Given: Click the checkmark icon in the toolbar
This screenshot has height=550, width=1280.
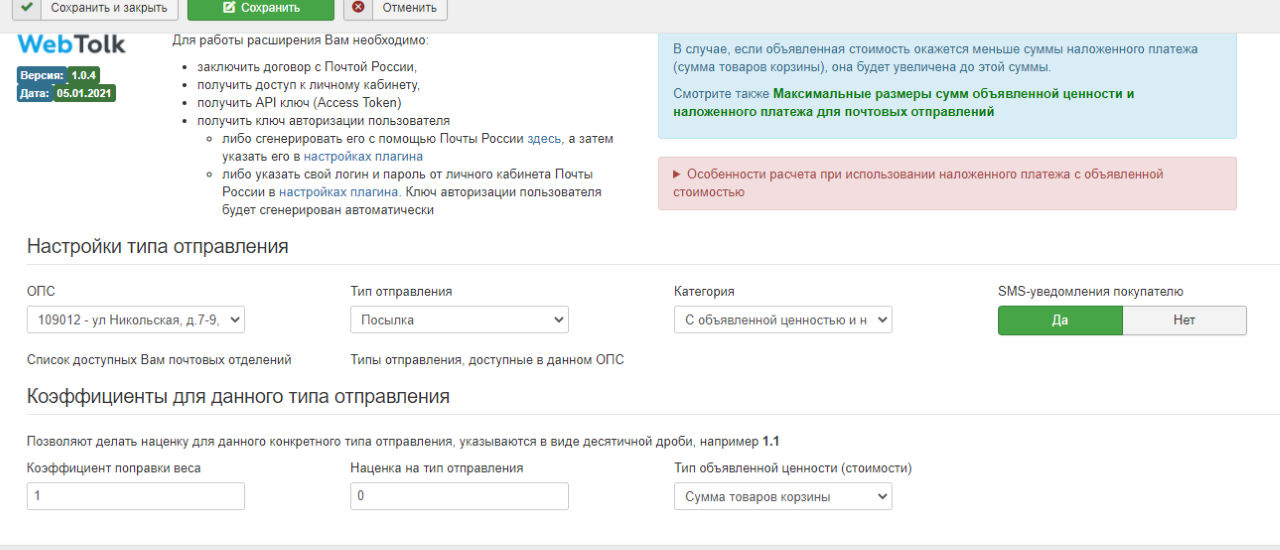Looking at the screenshot, I should pyautogui.click(x=26, y=7).
